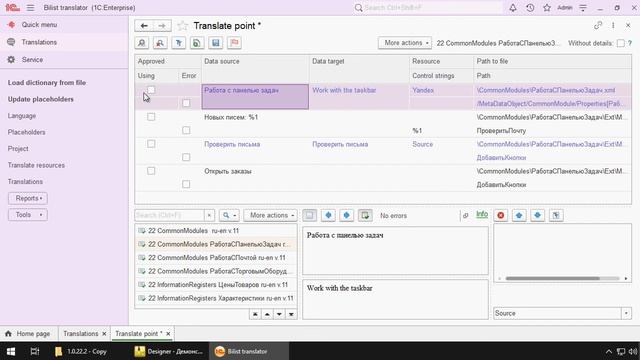The height and width of the screenshot is (360, 640).
Task: Toggle Error checkbox for 'Работа с панелью задач' row
Action: pos(186,103)
